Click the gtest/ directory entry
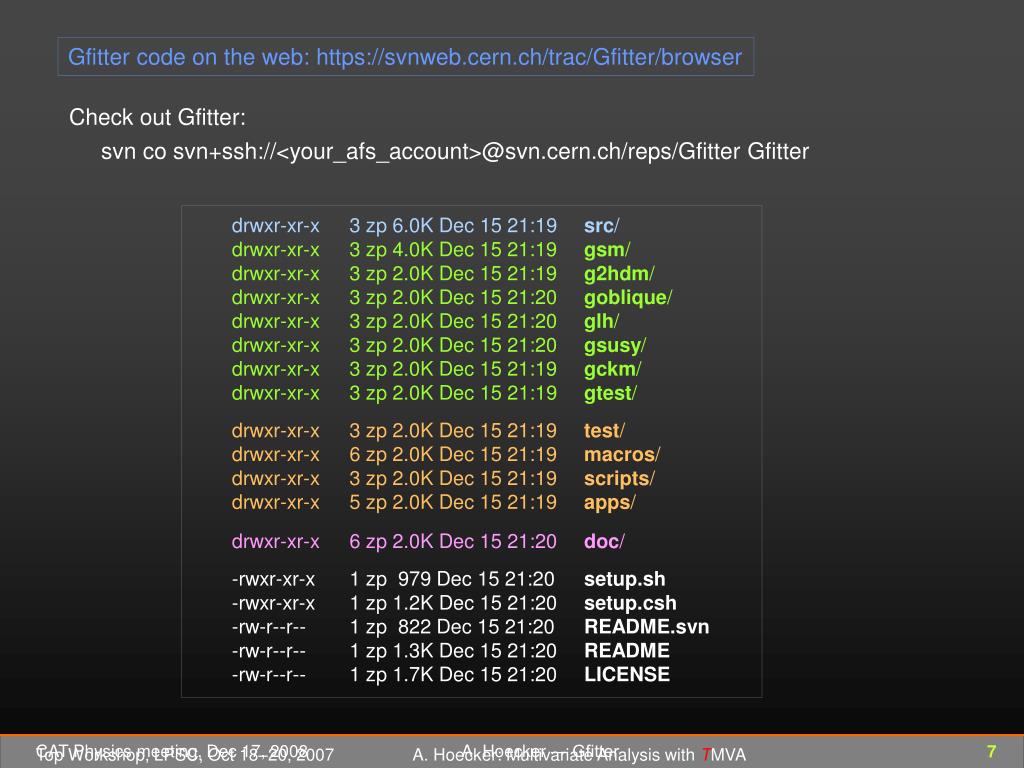 point(610,393)
